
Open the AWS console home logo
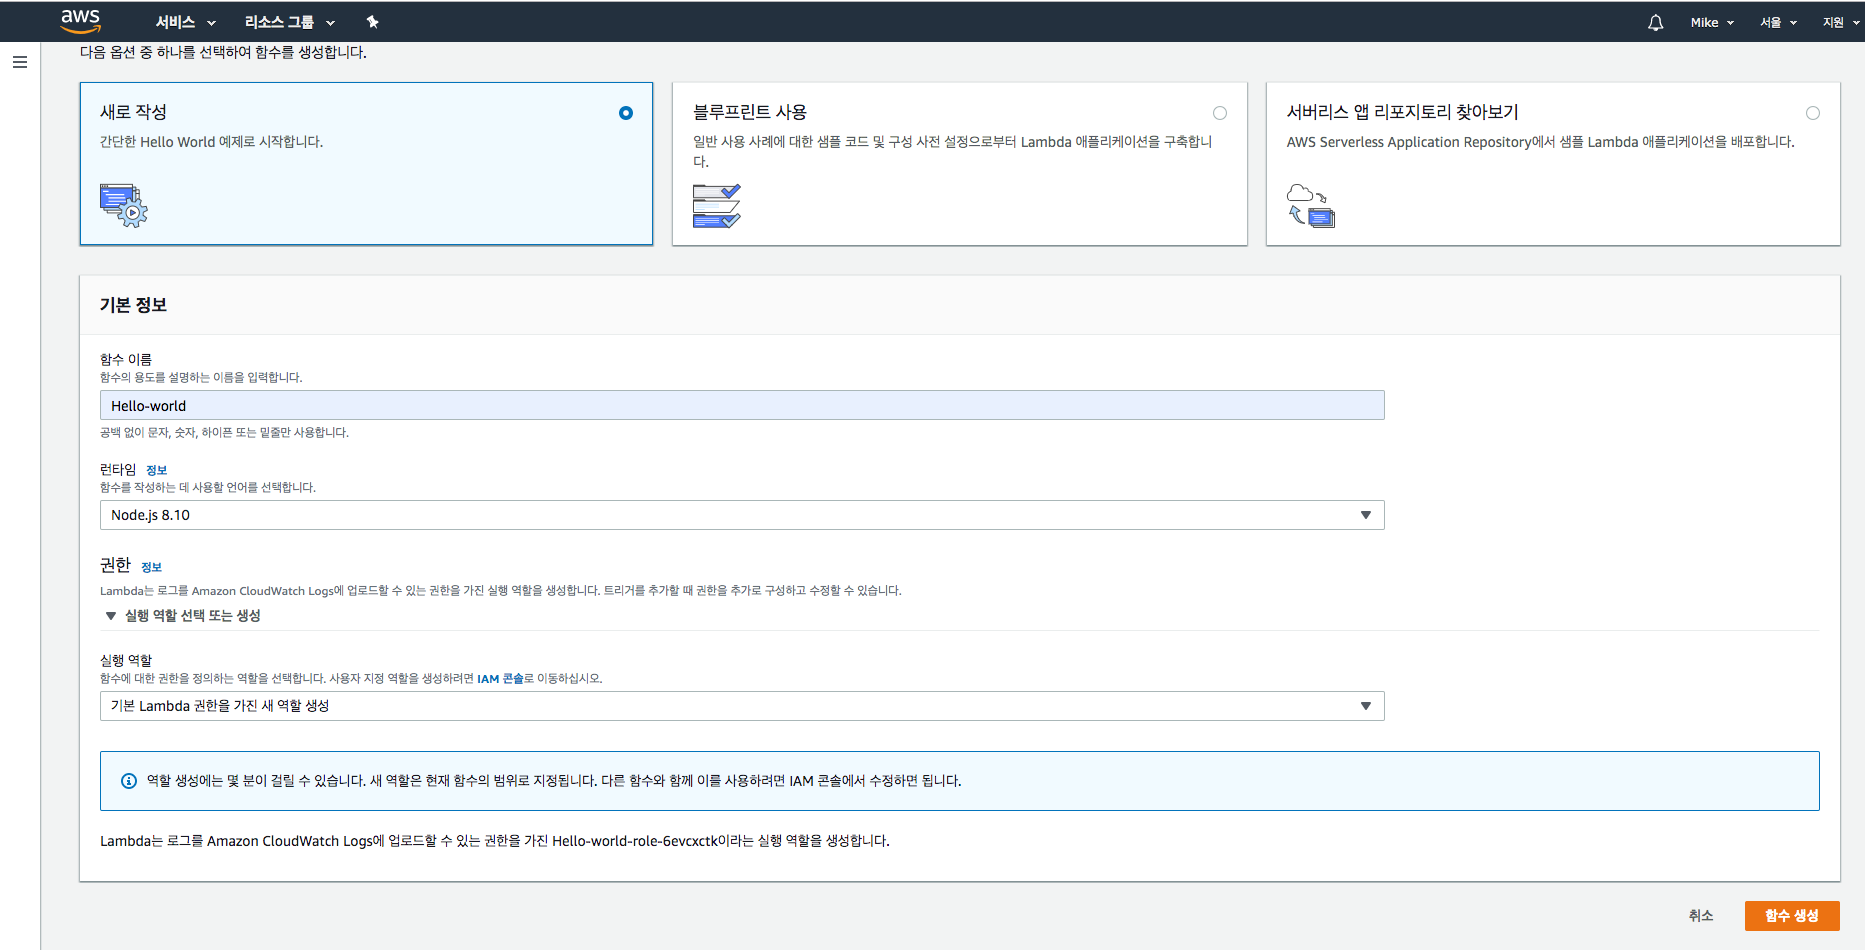[80, 21]
